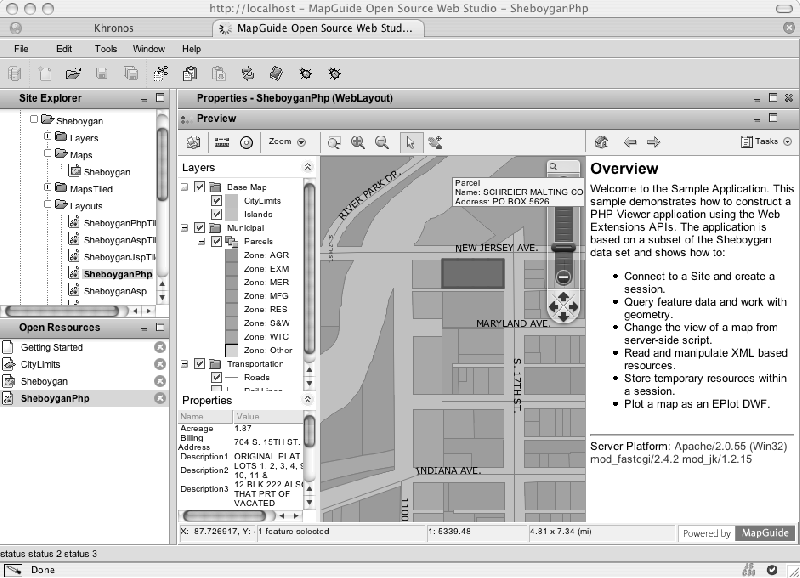
Task: Click the open folder icon in main toolbar
Action: 73,73
